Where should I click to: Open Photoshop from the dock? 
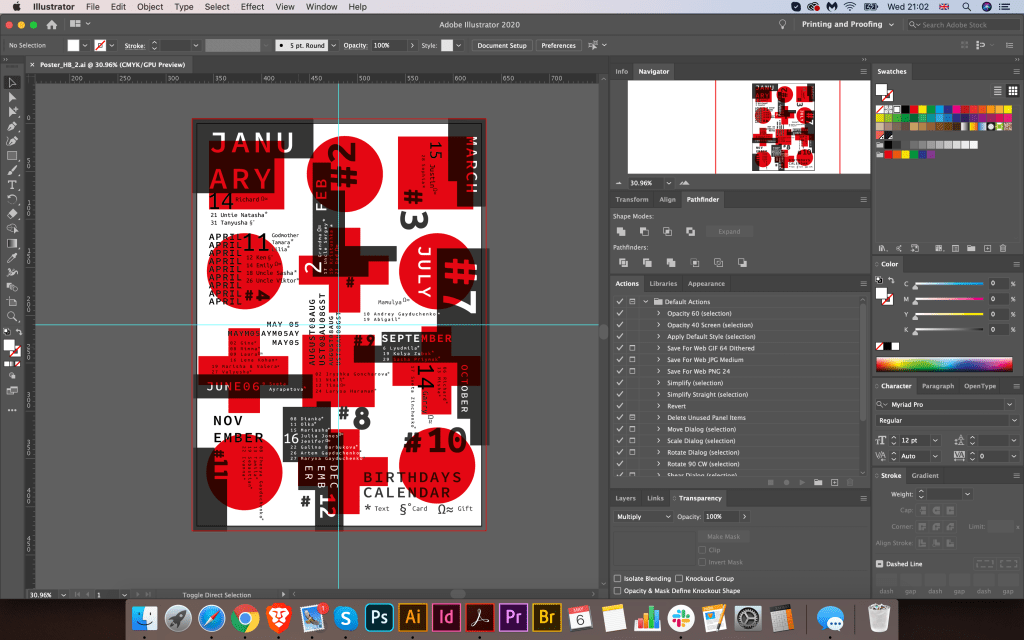pos(379,616)
